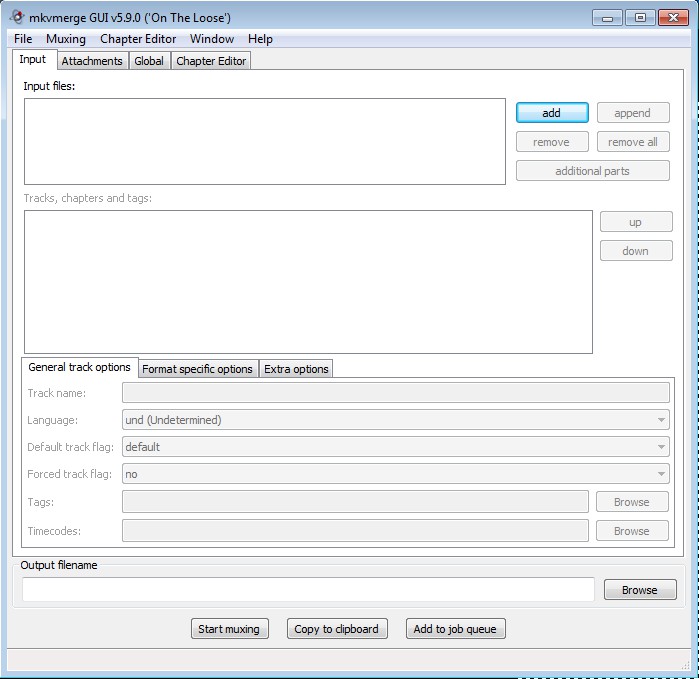Viewport: 699px width, 679px height.
Task: Click the Timecodes file path field
Action: click(x=355, y=531)
